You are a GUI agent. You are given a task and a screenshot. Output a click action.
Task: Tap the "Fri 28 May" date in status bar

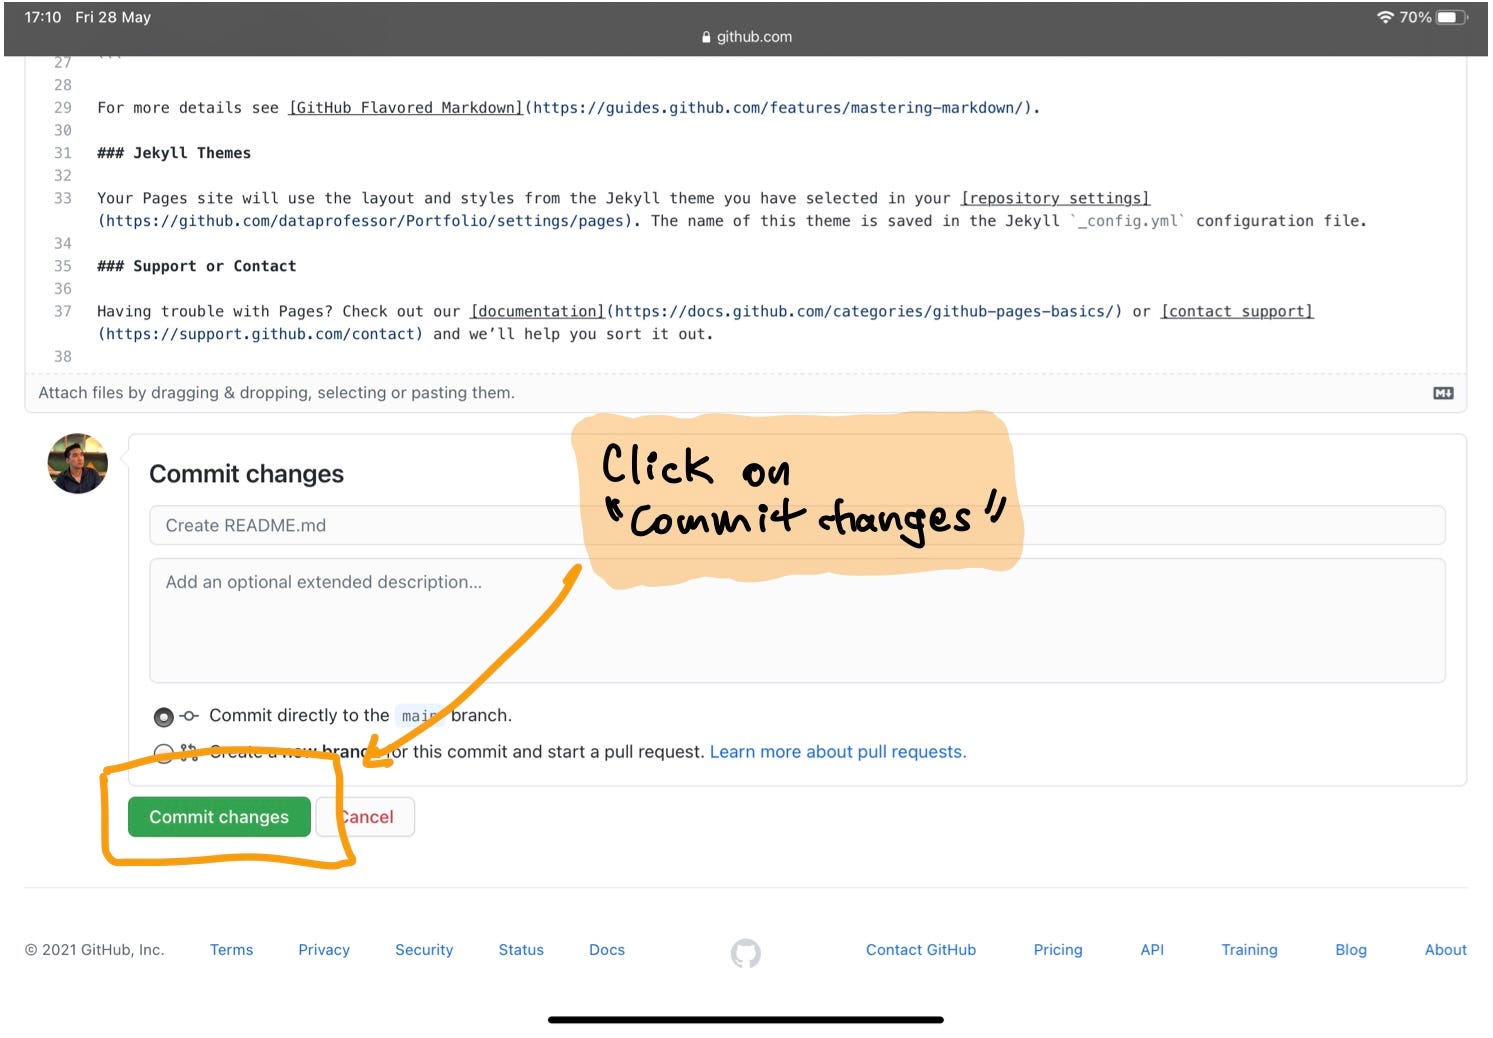[113, 17]
